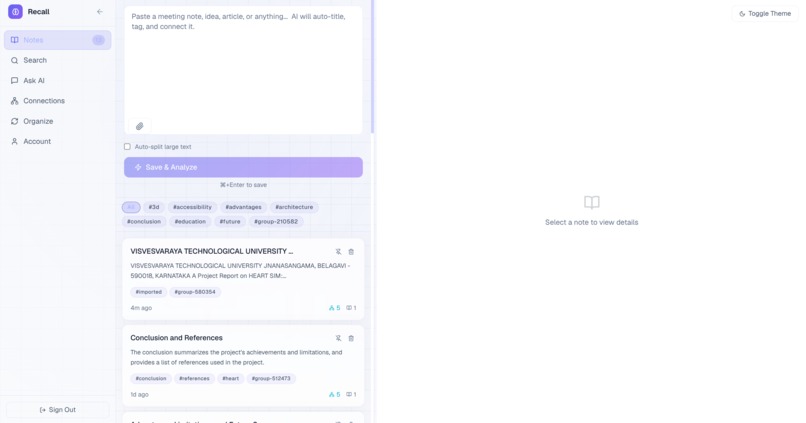
Task: Pin the Conclusion and References note
Action: (338, 338)
